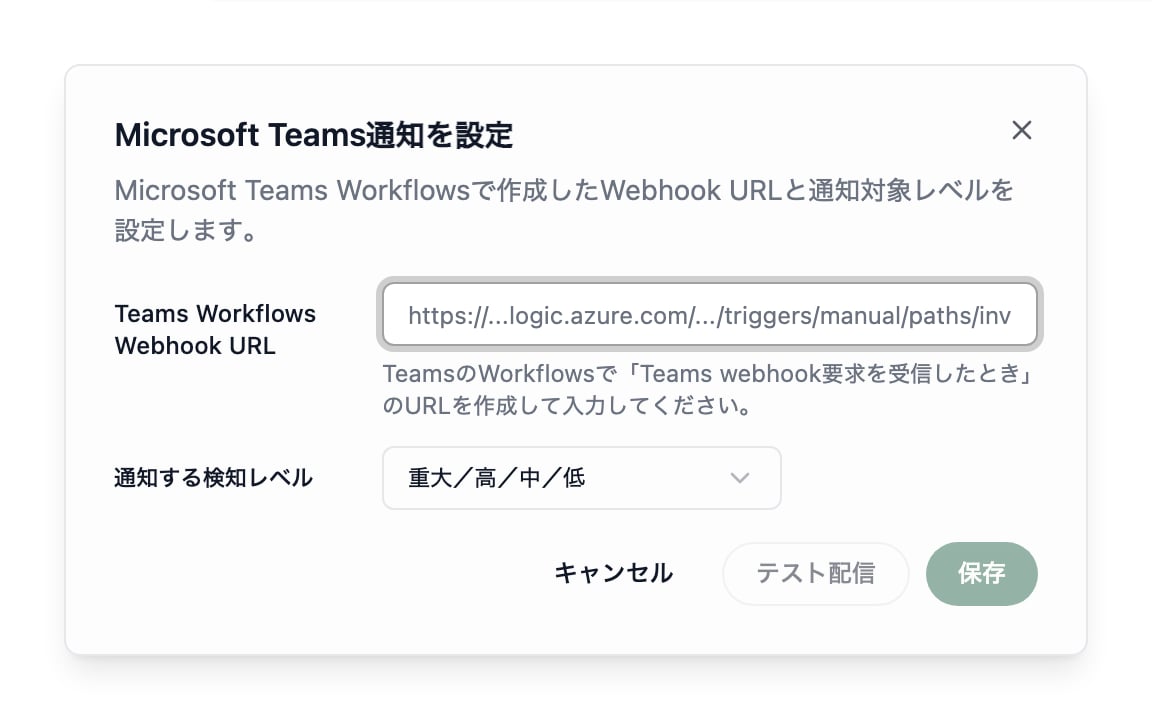Click the Teams Workflows Webhook URL label
This screenshot has height=720, width=1152.
(215, 330)
